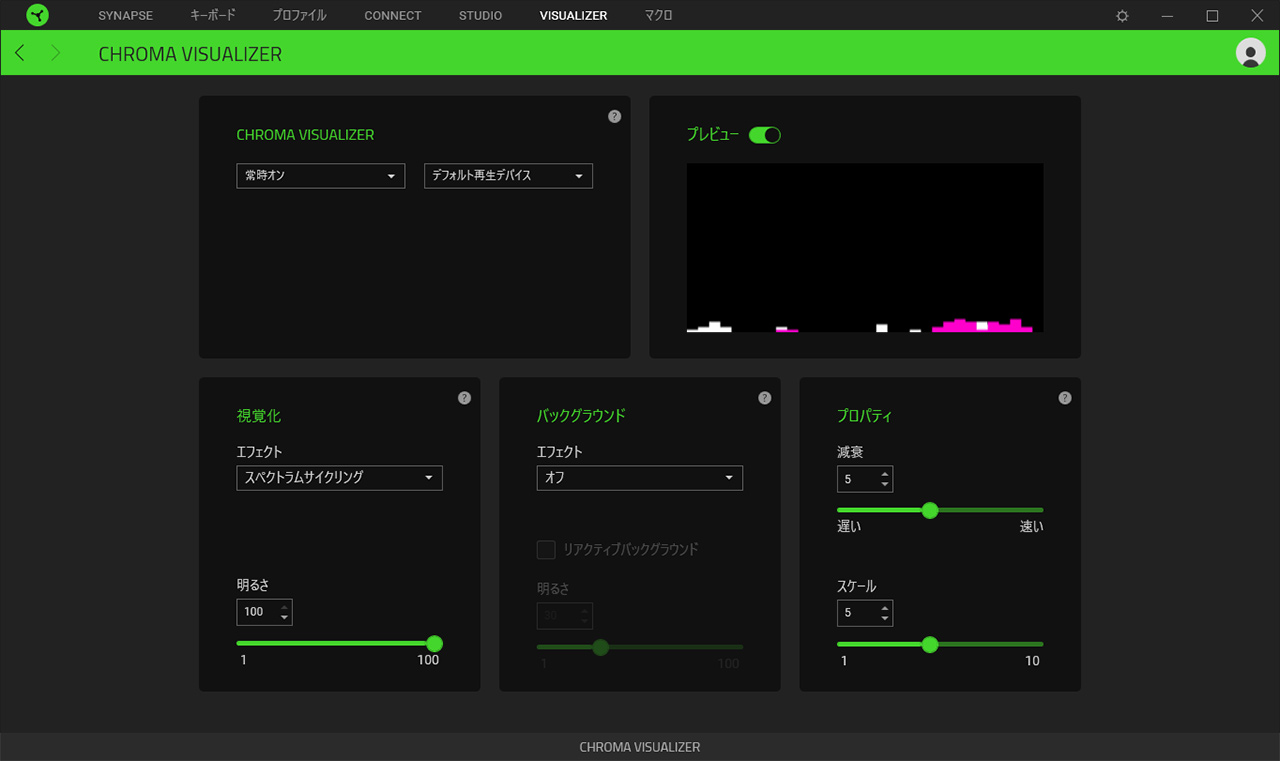Screen dimensions: 1280x761
Task: Switch to the キーボード tab
Action: point(213,16)
